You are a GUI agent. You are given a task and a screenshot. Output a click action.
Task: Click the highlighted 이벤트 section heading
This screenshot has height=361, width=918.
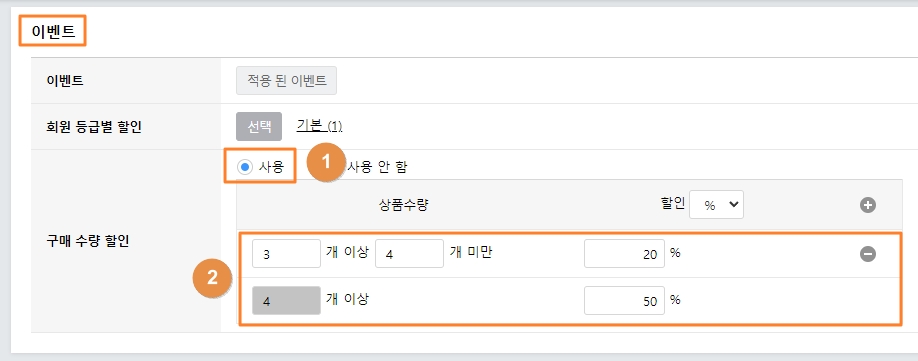coord(53,31)
